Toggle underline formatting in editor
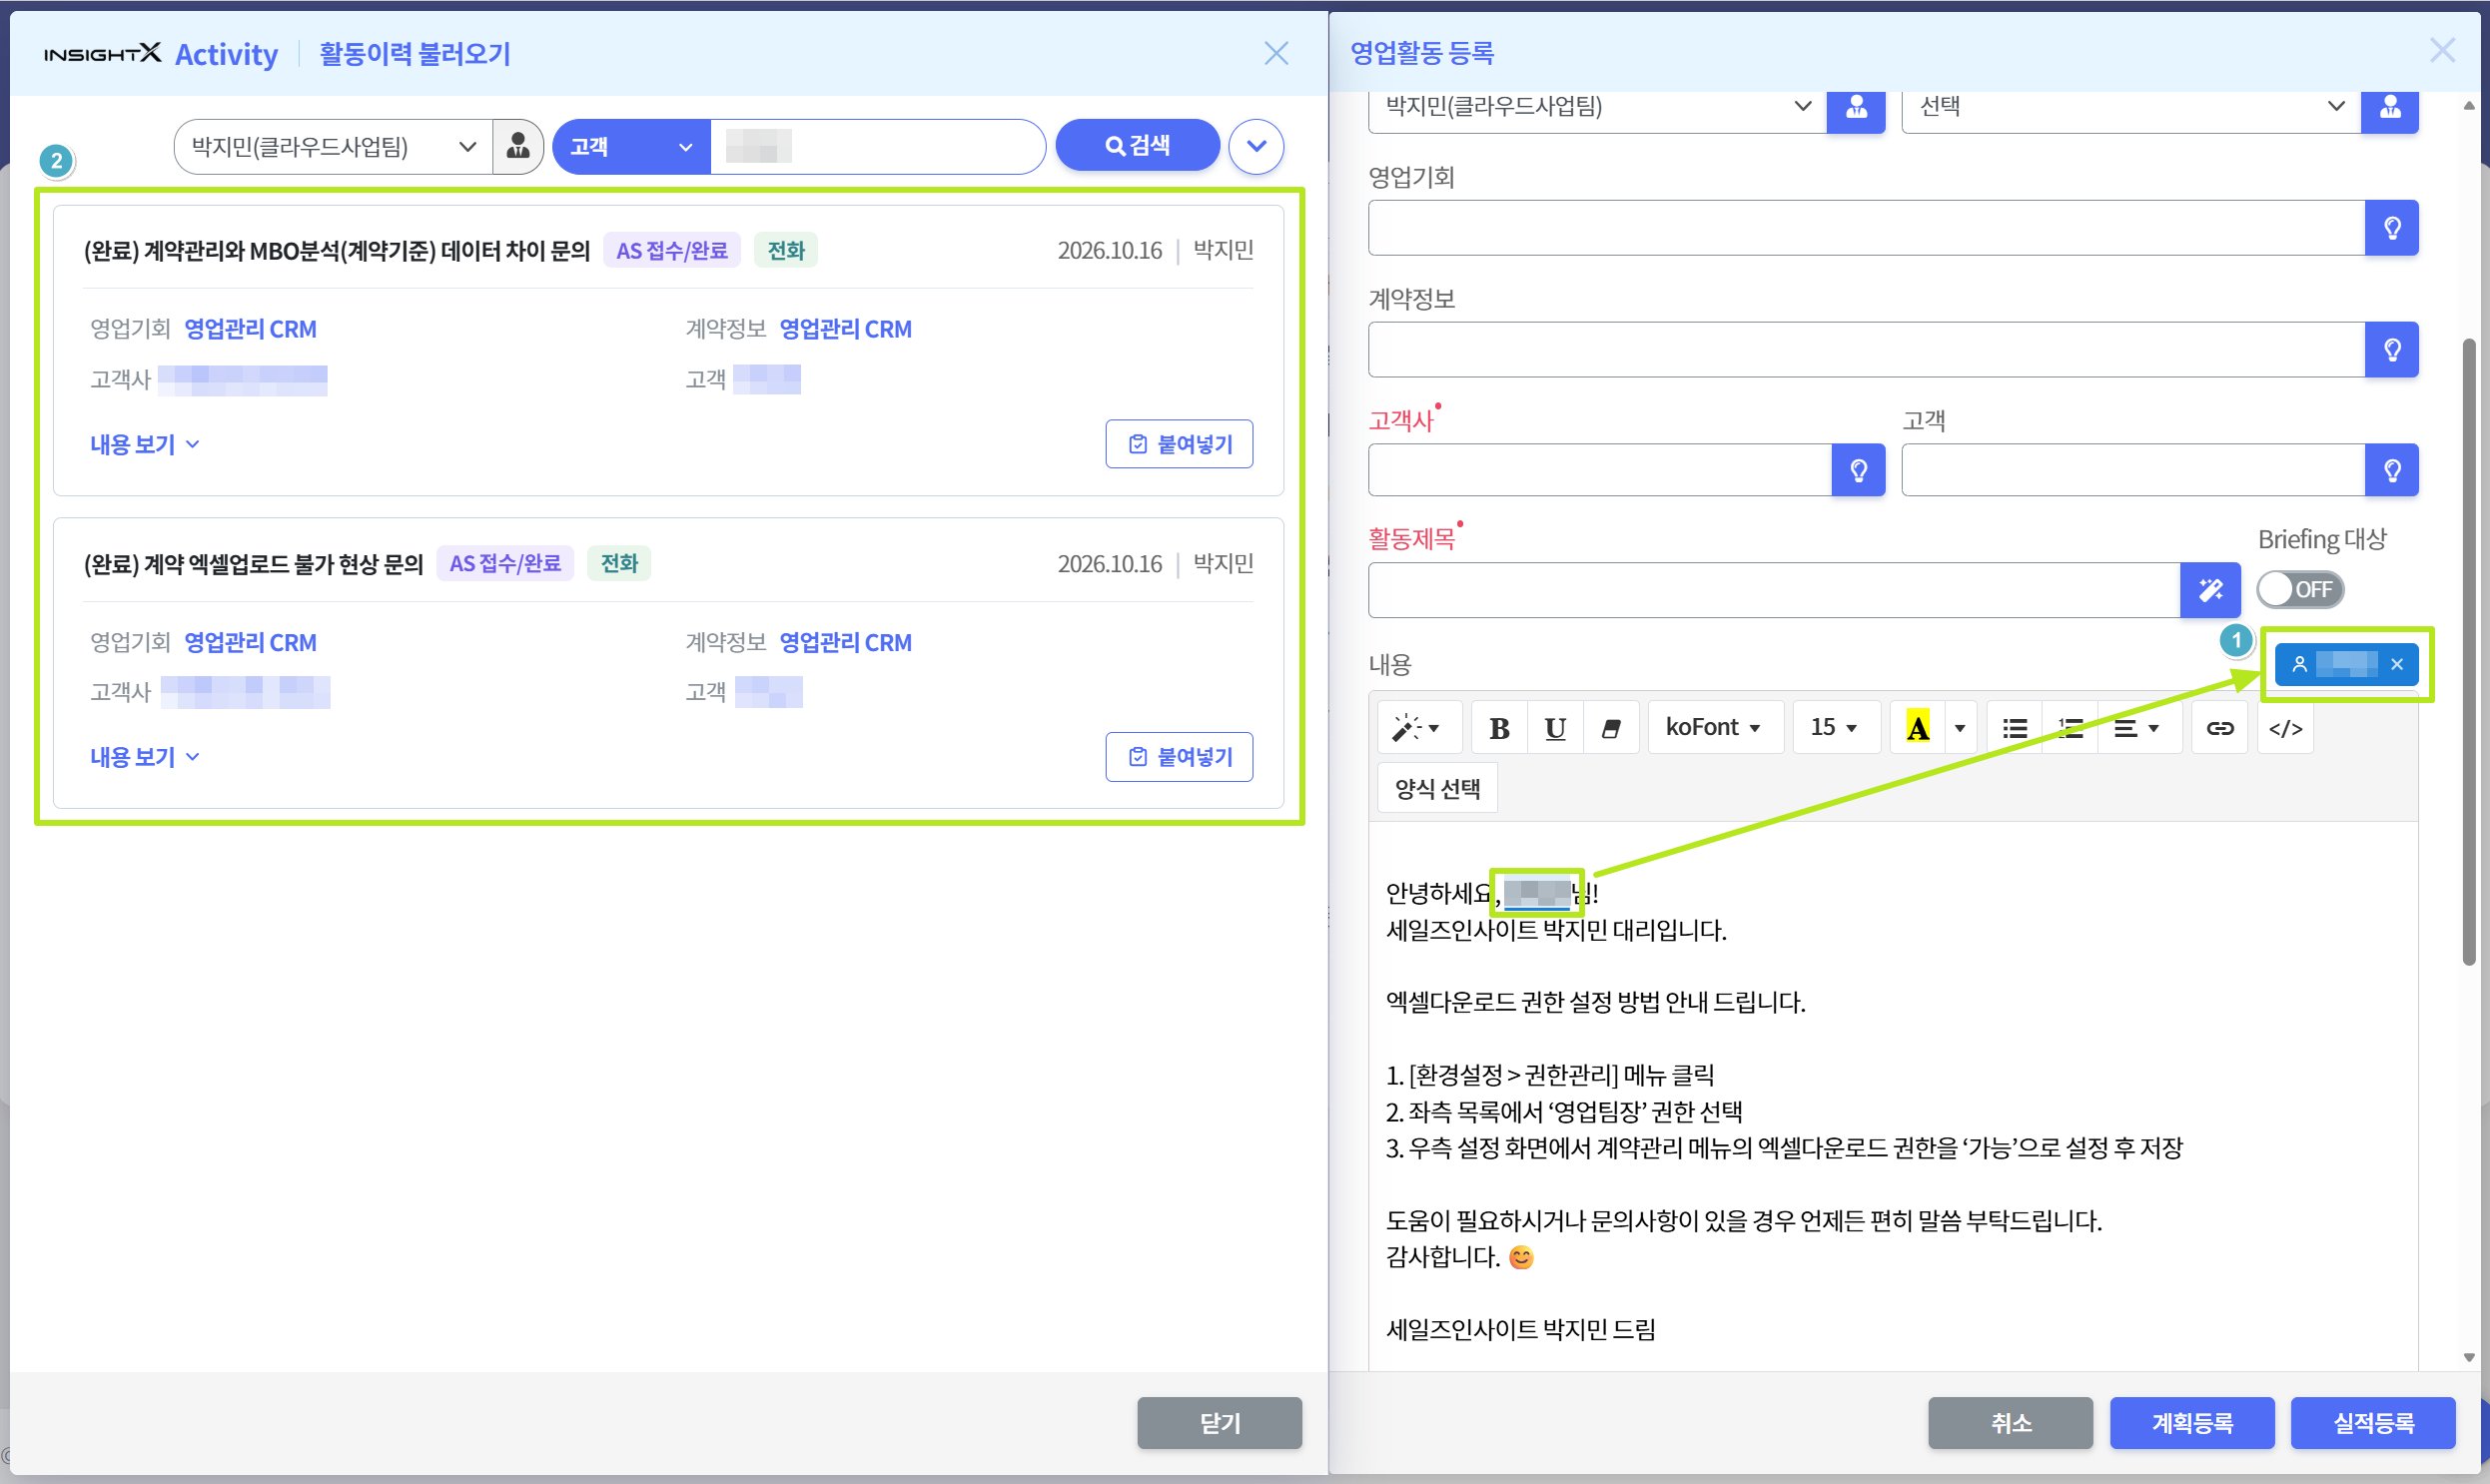Viewport: 2490px width, 1484px height. 1554,728
